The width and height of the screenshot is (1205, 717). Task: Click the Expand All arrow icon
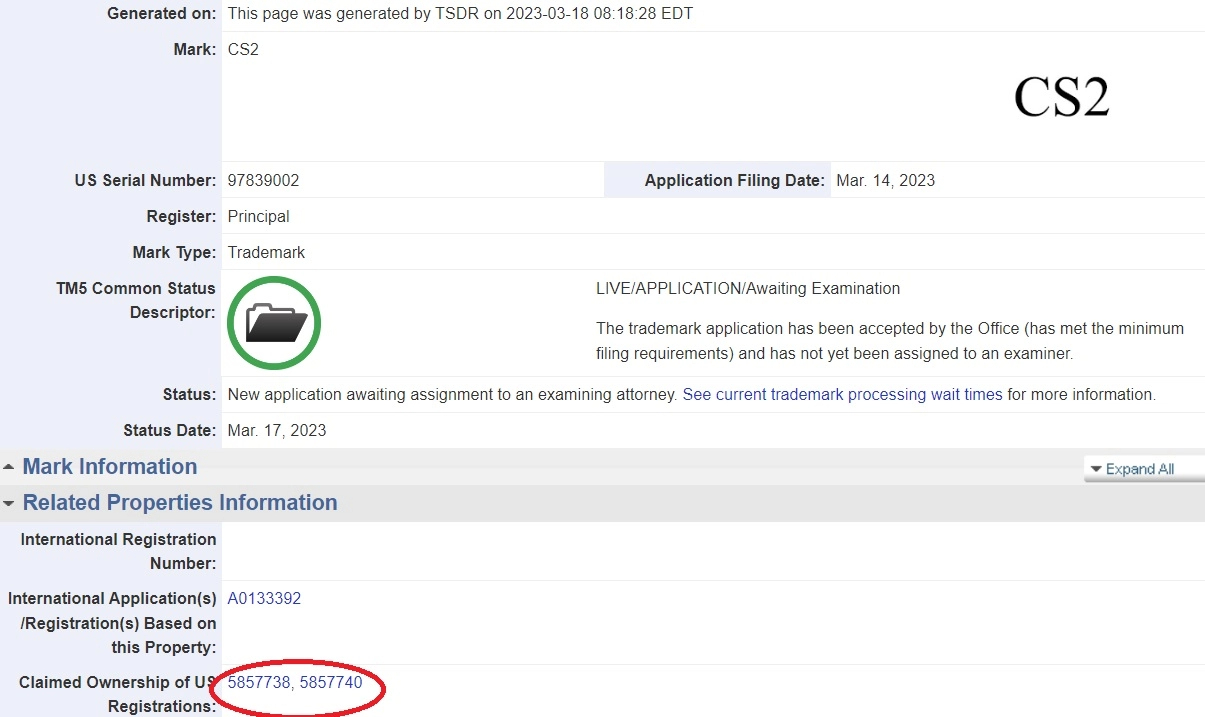1096,469
